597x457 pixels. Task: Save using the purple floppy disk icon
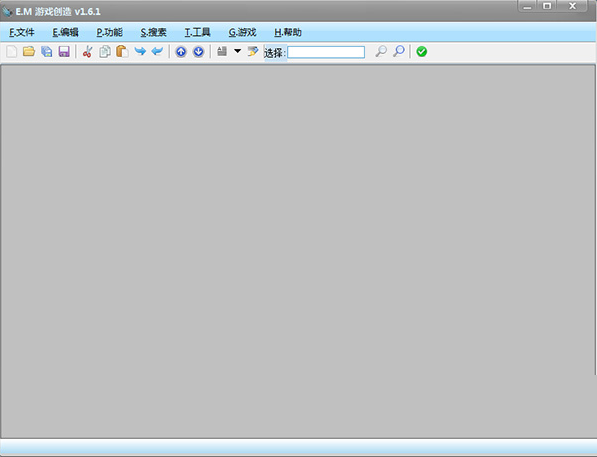click(64, 51)
